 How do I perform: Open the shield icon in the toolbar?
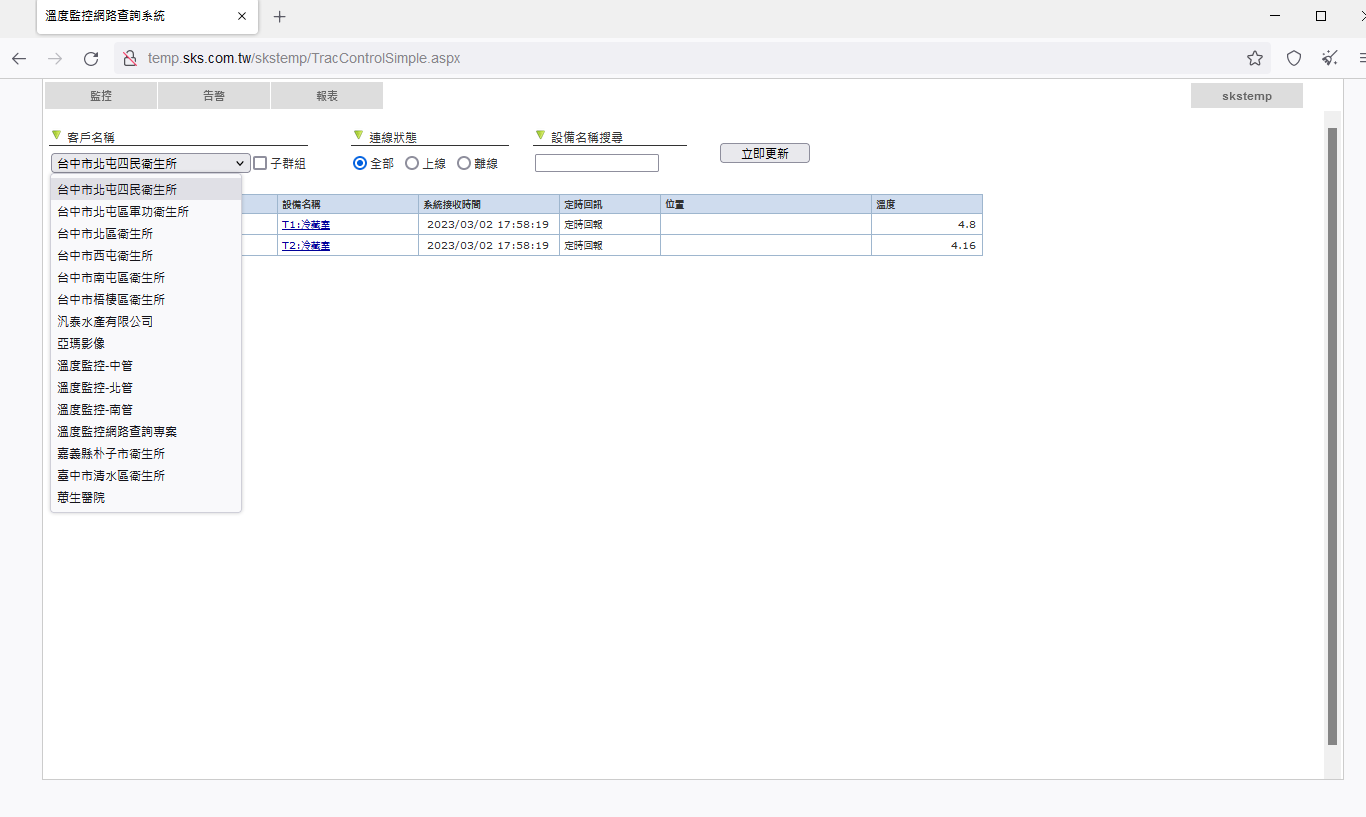click(1294, 58)
